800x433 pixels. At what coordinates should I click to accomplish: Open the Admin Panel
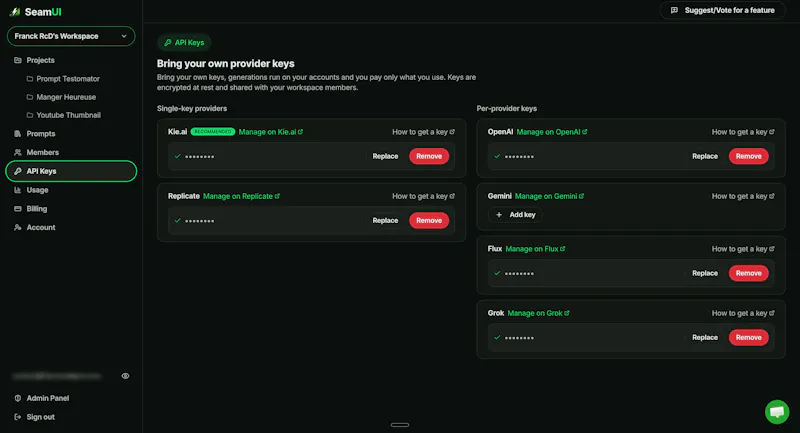pos(47,398)
